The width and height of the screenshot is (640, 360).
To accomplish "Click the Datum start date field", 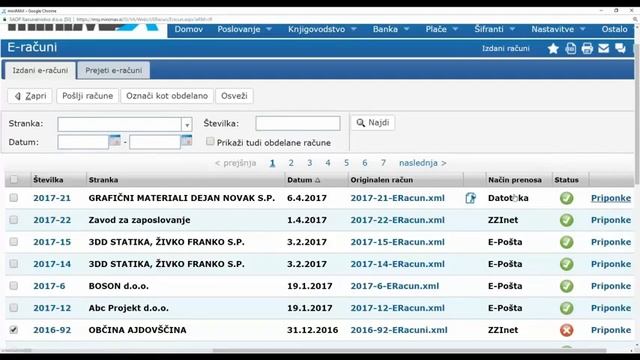I will [83, 142].
